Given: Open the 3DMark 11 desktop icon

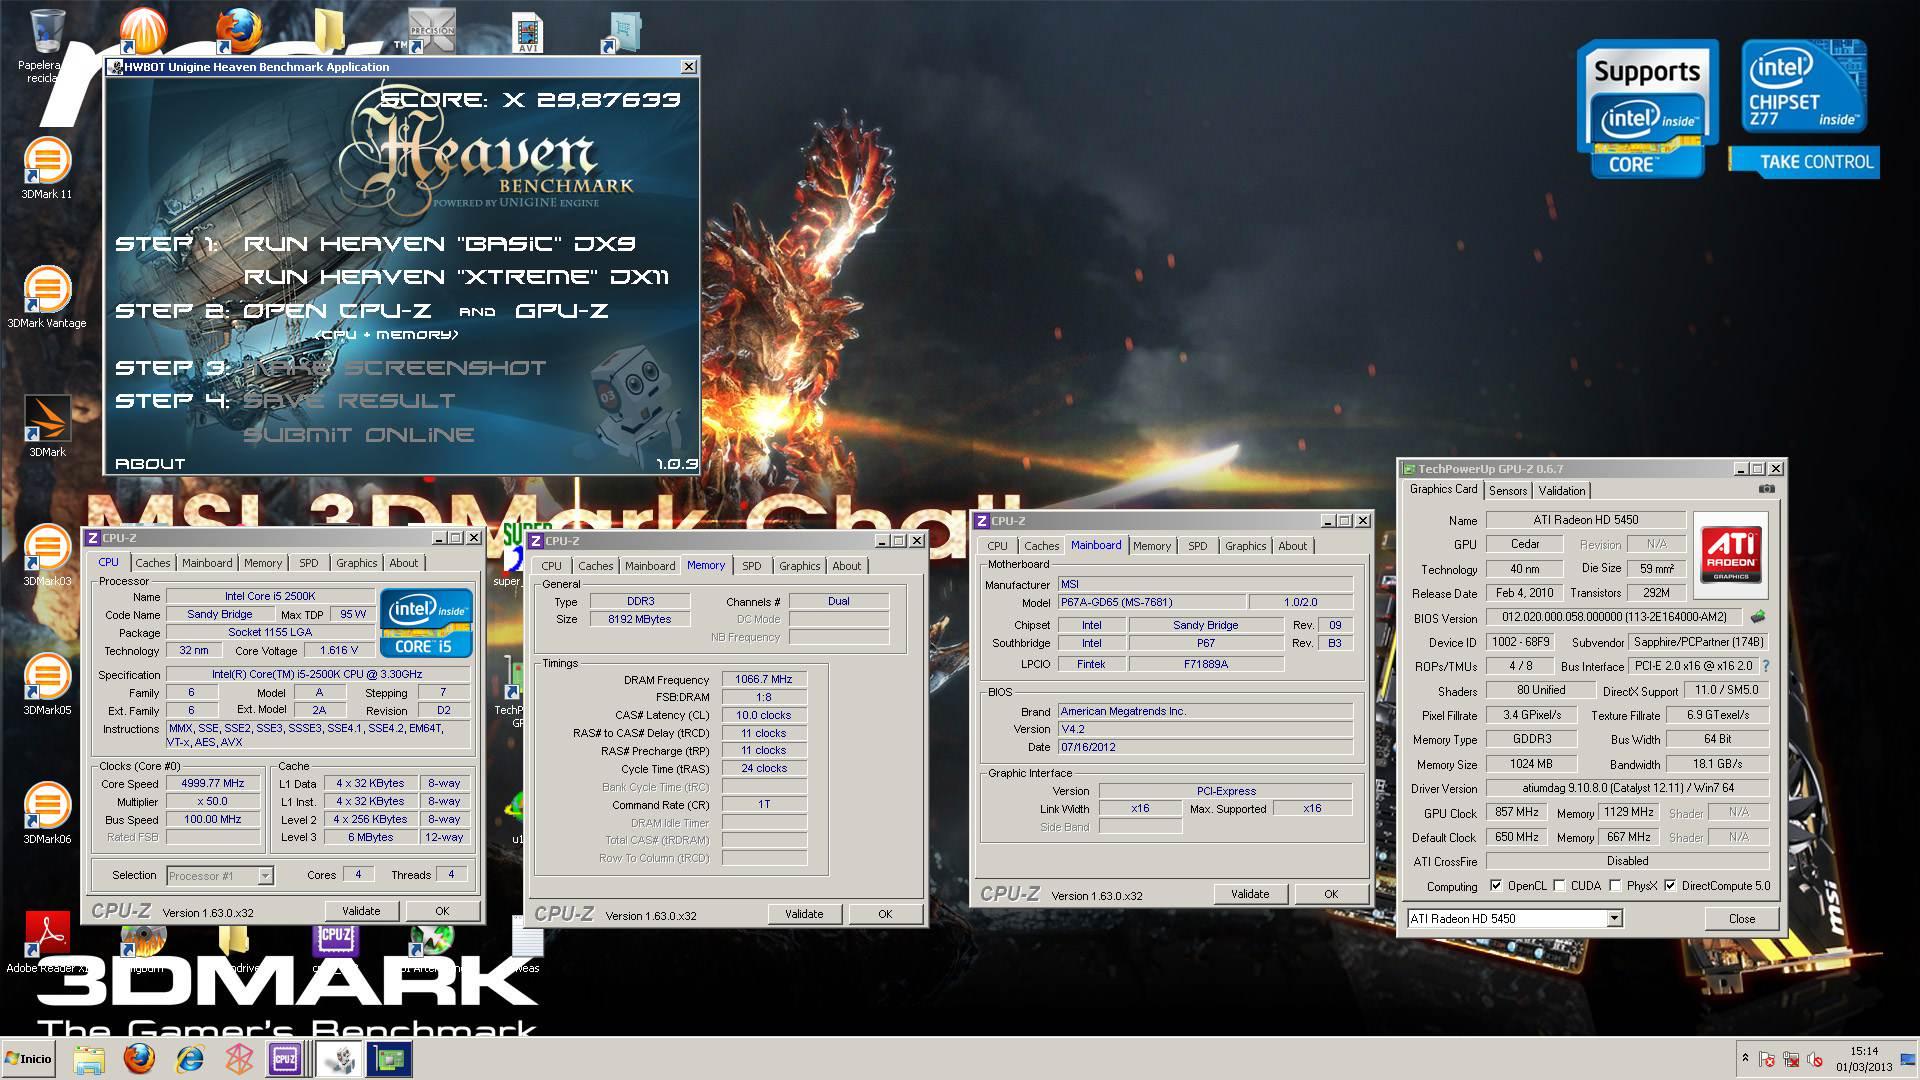Looking at the screenshot, I should 46,168.
